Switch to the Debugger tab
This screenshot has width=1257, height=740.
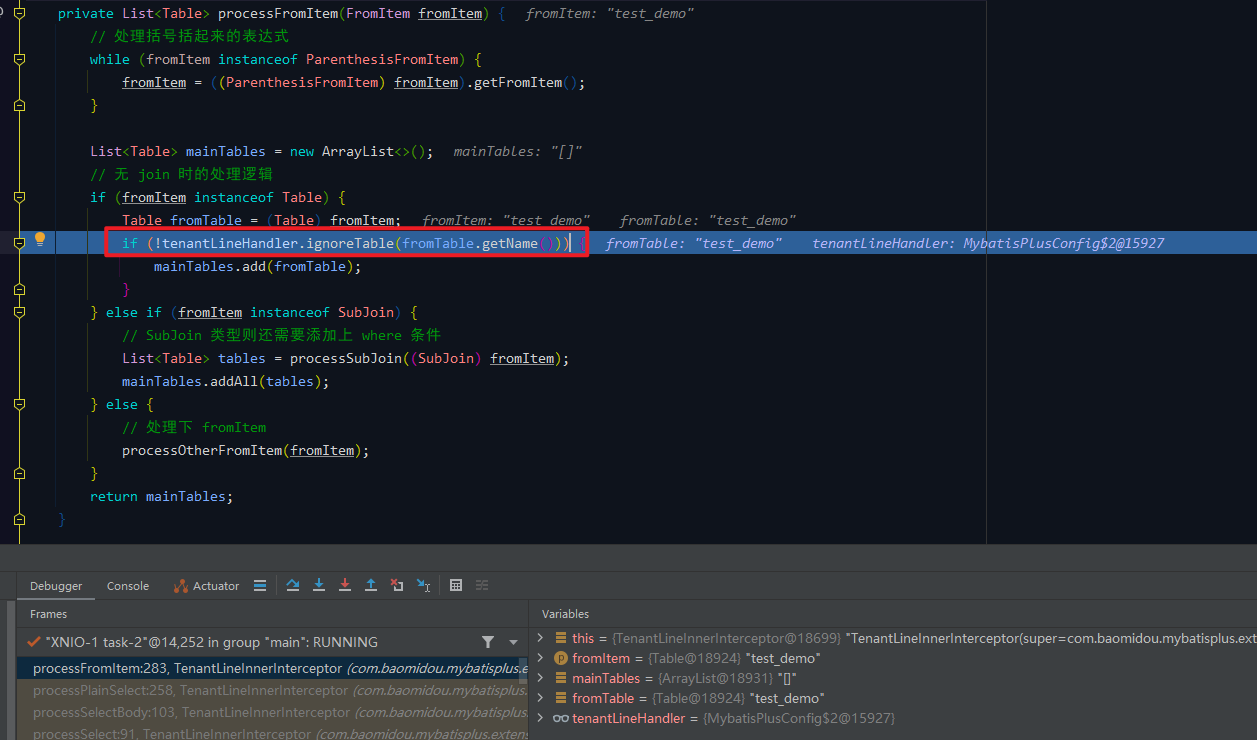coord(56,586)
